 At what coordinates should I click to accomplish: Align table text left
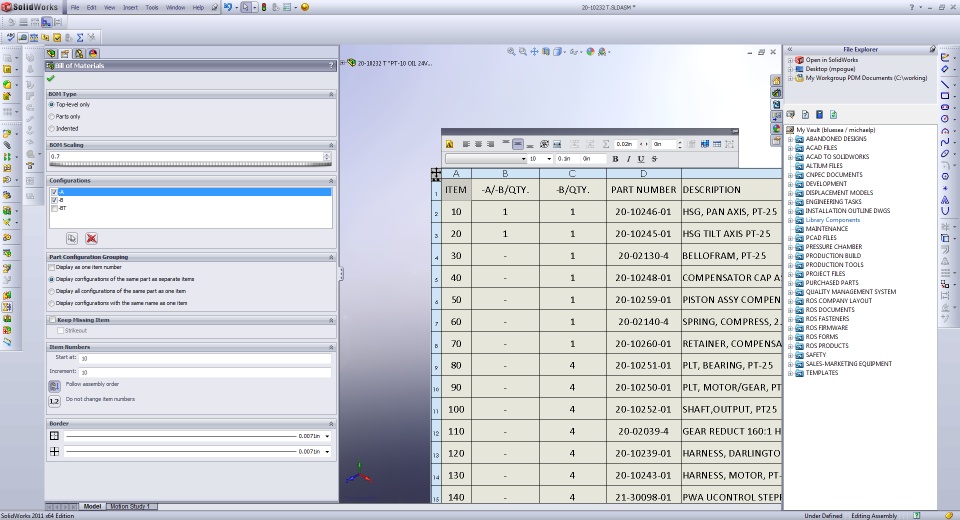click(x=466, y=145)
